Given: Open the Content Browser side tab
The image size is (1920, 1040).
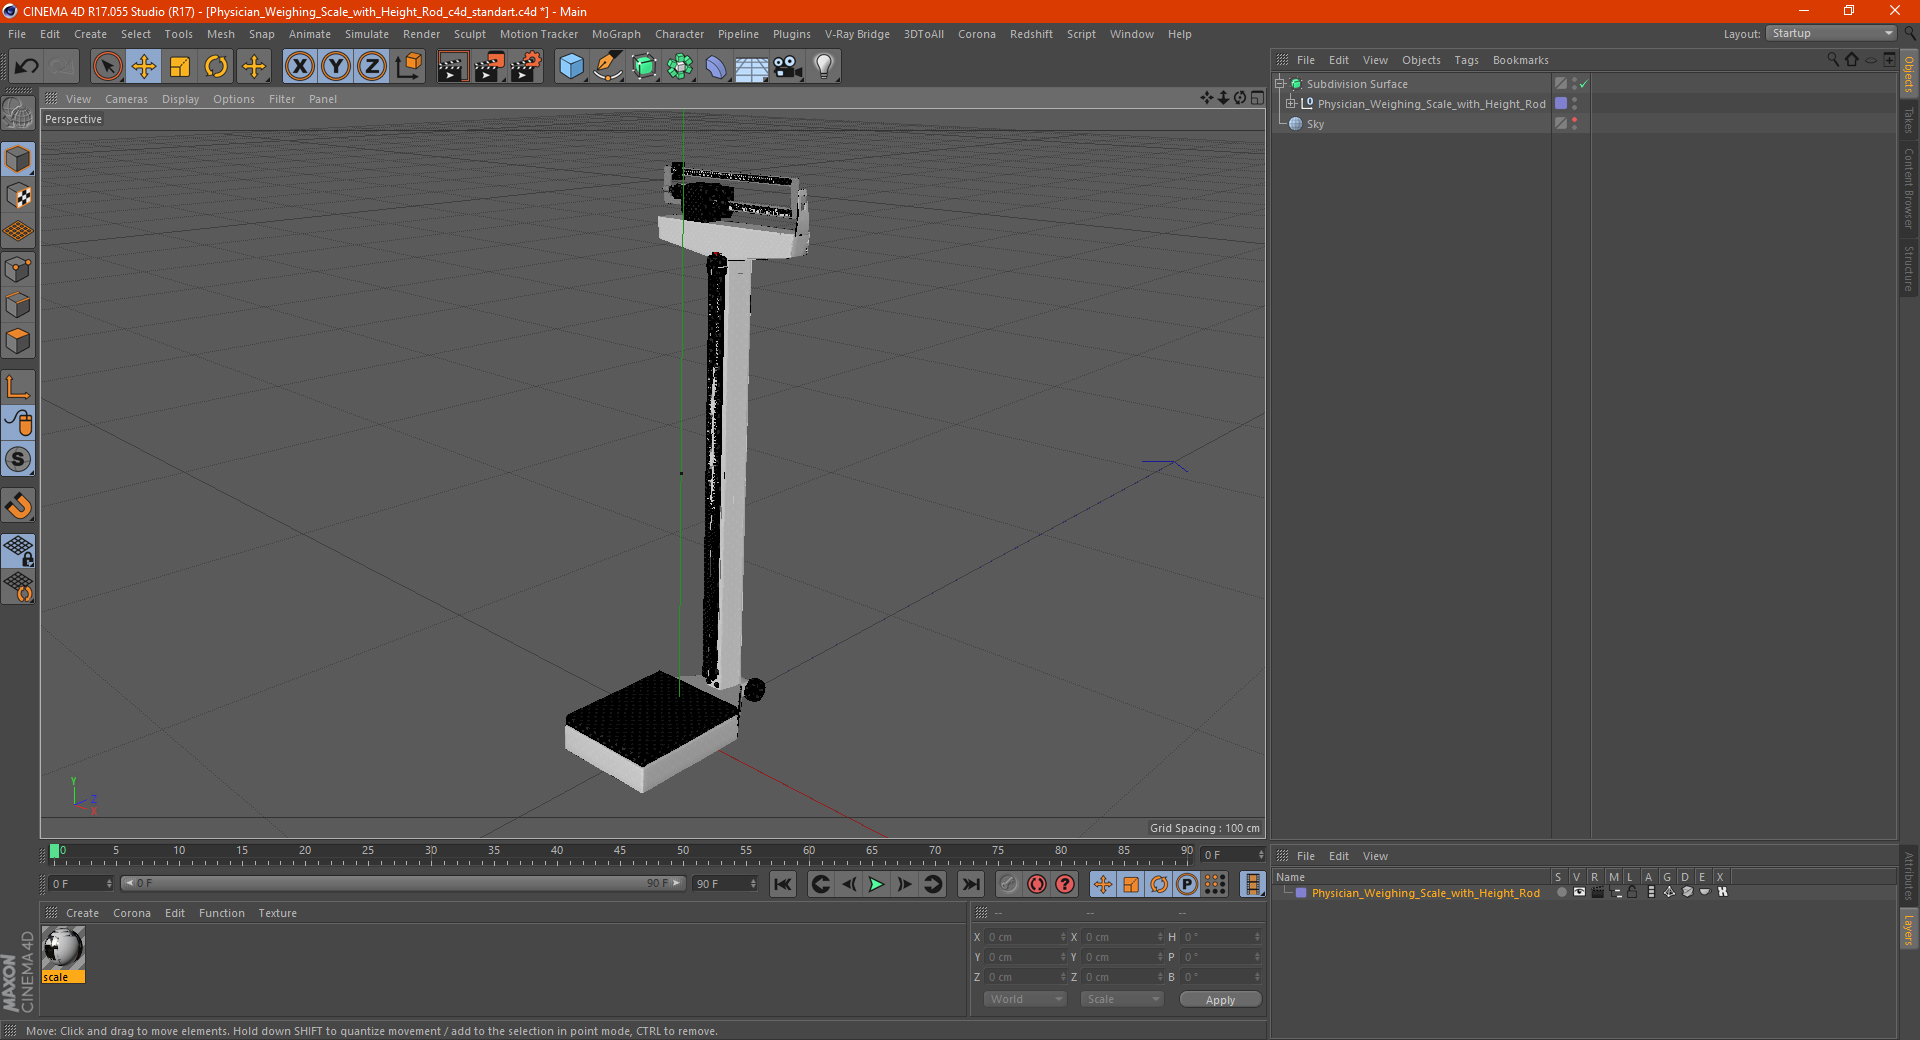Looking at the screenshot, I should coord(1908,188).
